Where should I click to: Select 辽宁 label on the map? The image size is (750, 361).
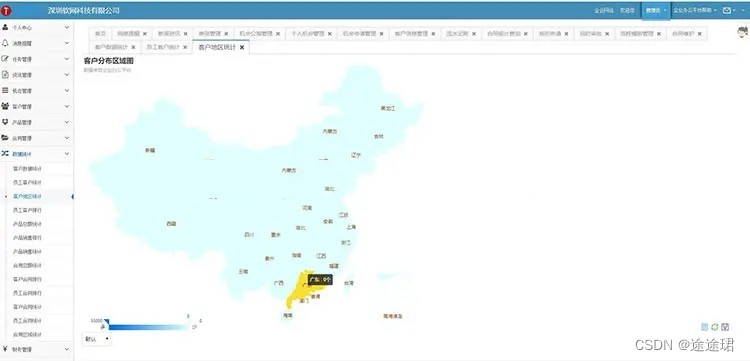[355, 155]
